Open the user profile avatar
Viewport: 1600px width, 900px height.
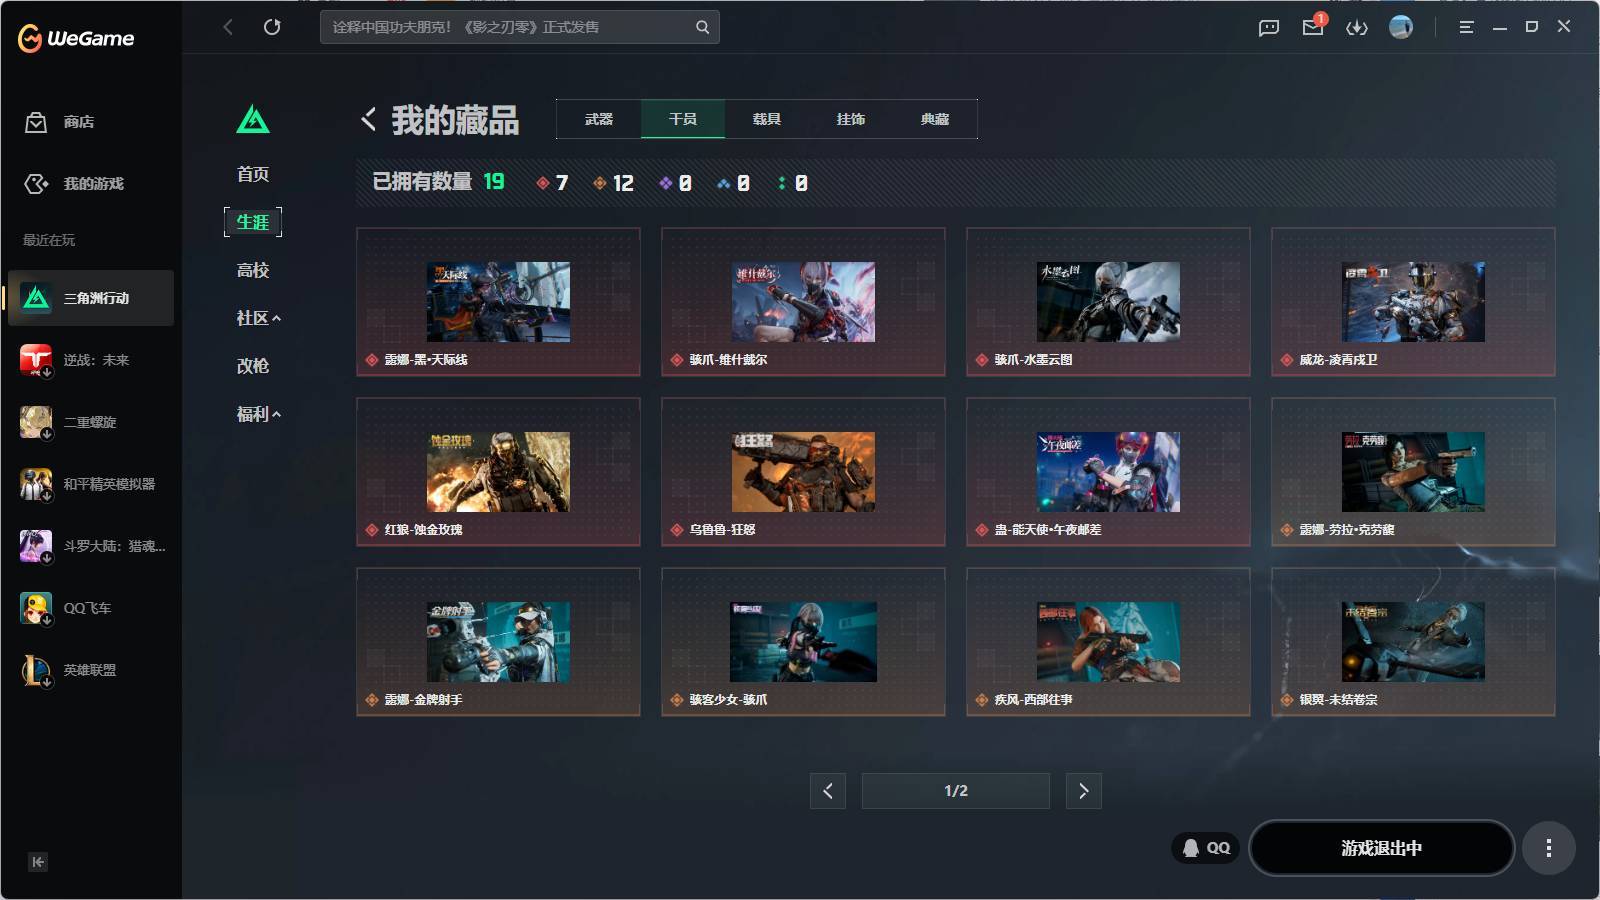(x=1401, y=27)
